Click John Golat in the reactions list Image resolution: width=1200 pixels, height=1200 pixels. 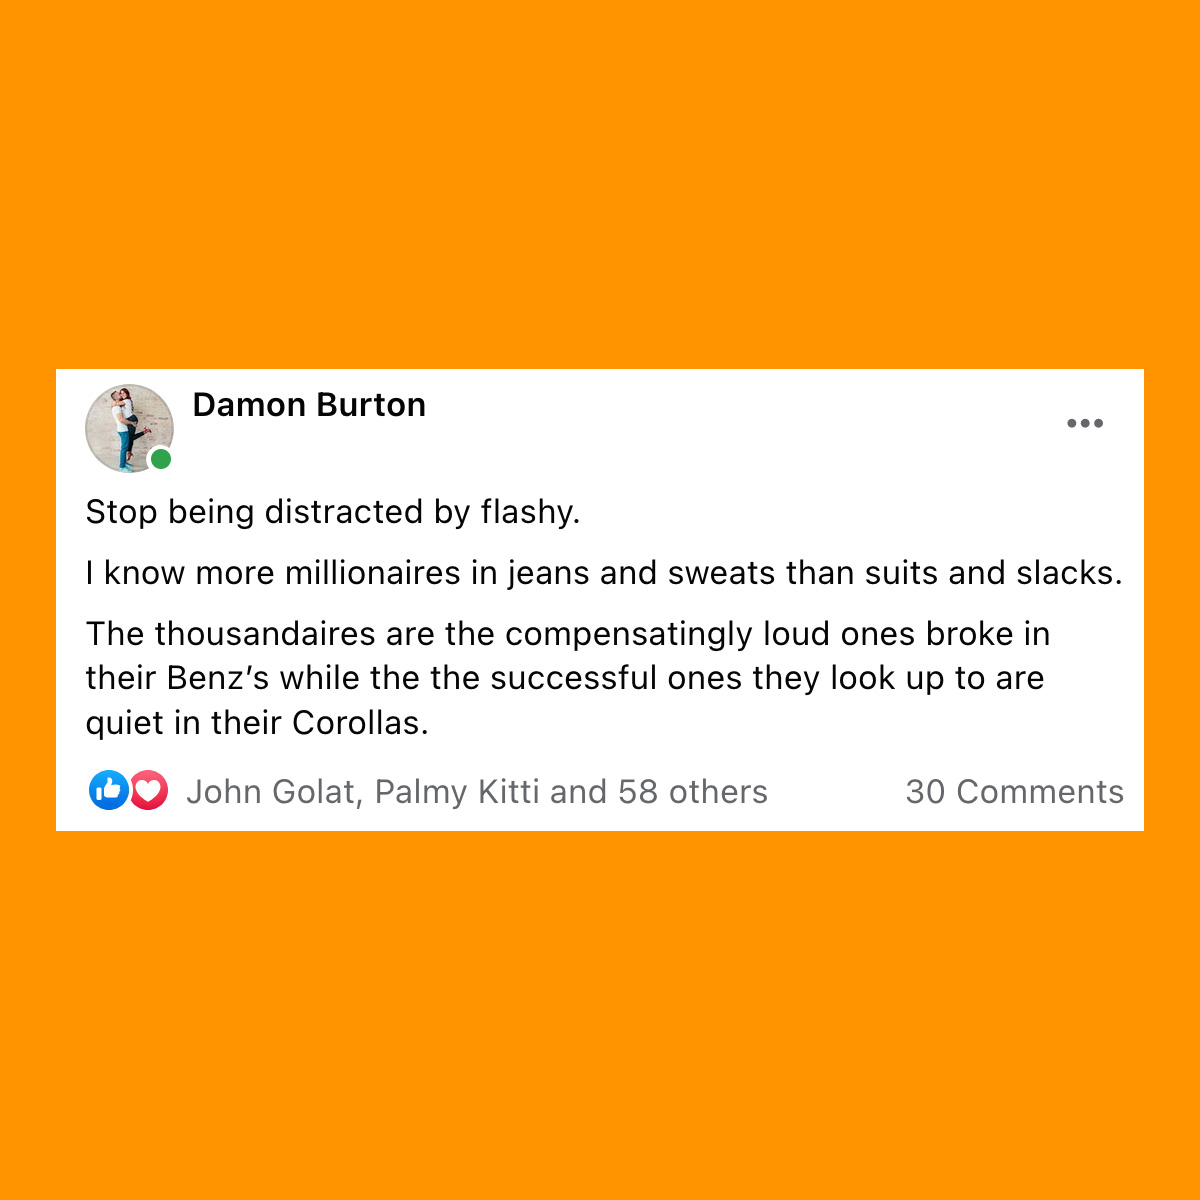[271, 792]
